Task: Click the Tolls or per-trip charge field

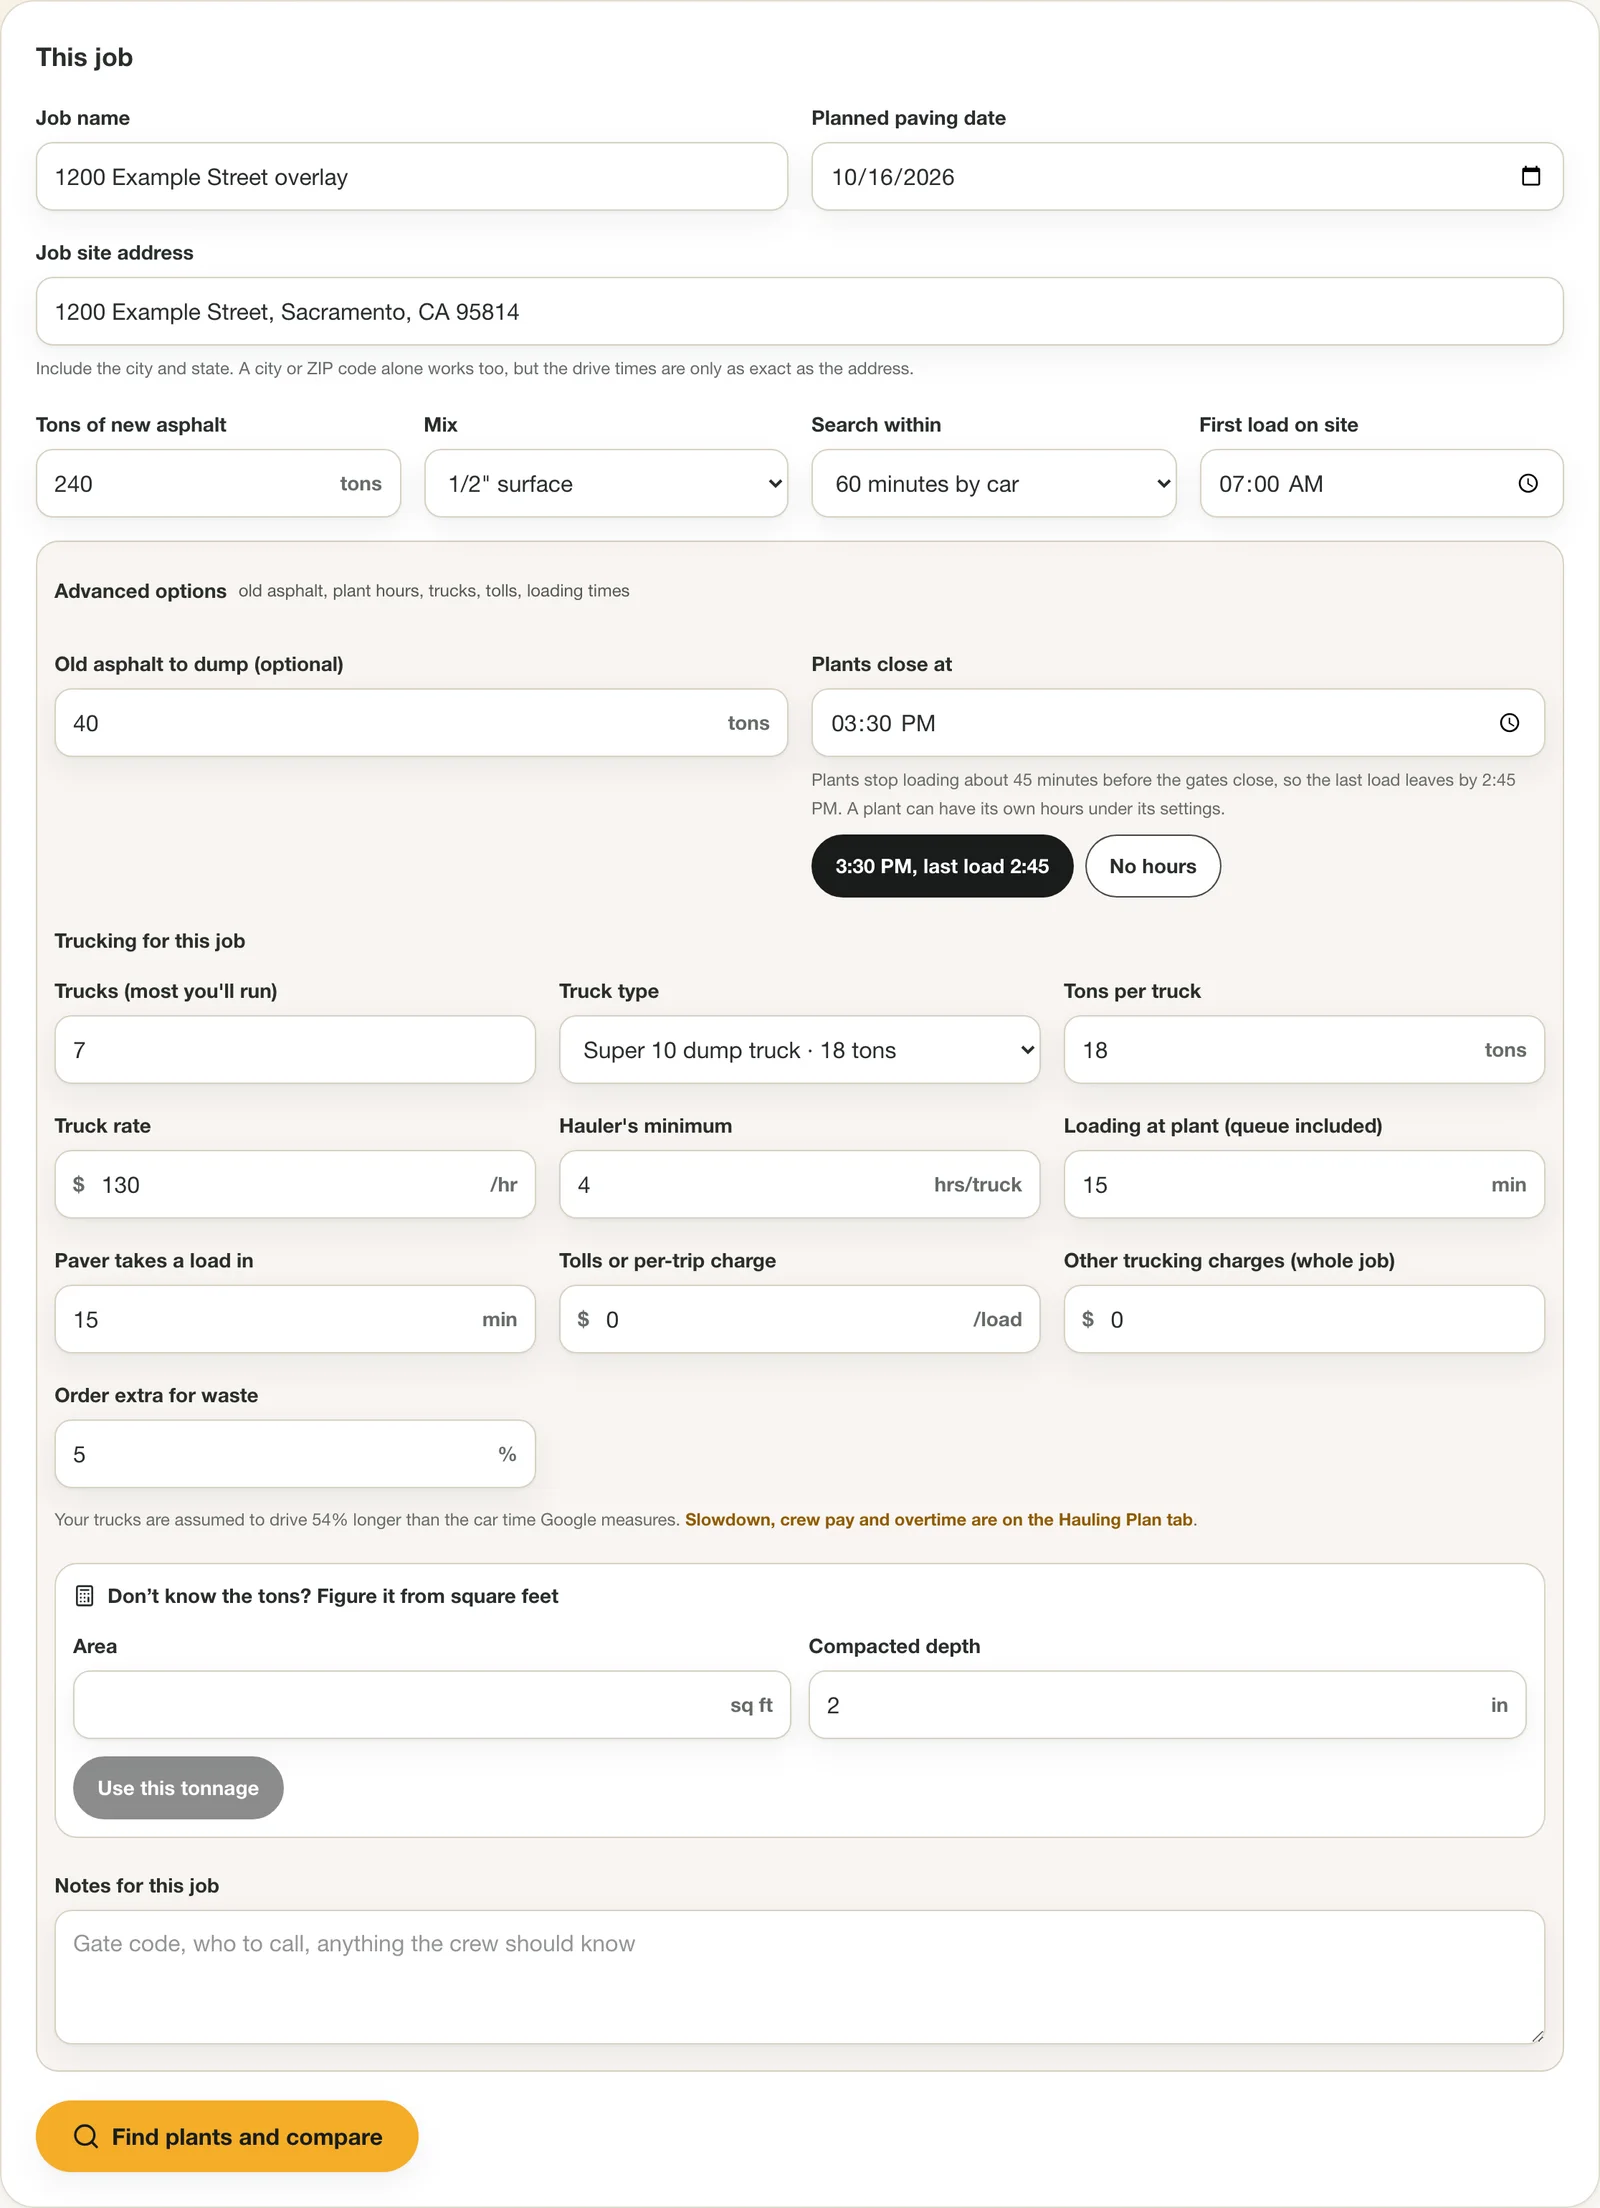Action: 799,1320
